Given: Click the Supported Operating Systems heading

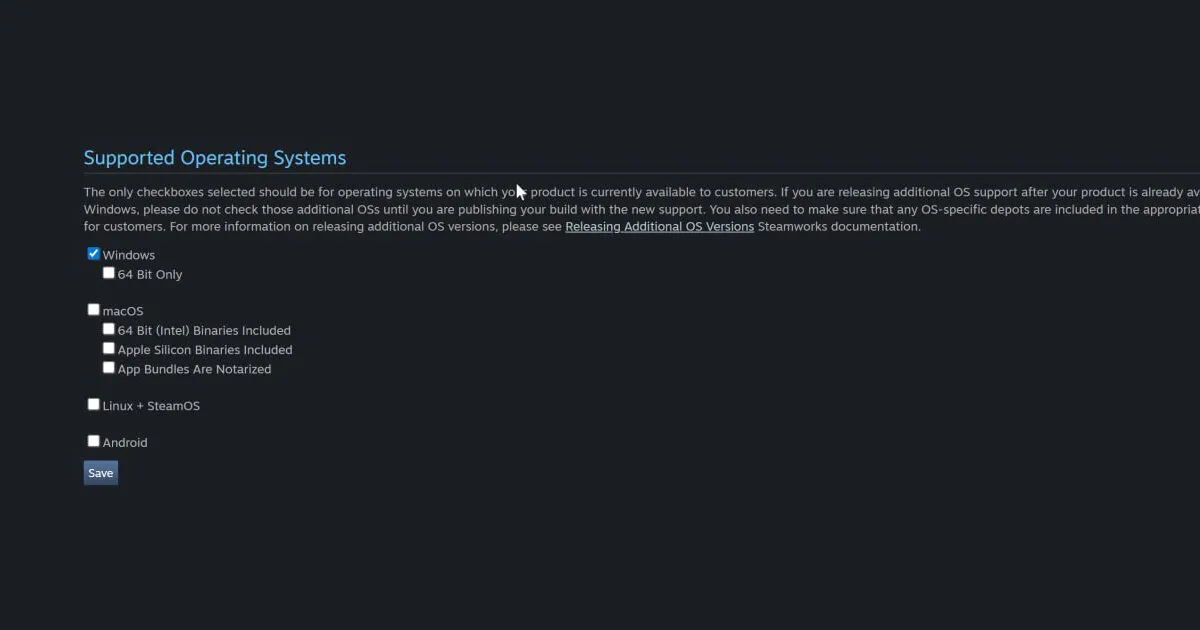Looking at the screenshot, I should 215,158.
